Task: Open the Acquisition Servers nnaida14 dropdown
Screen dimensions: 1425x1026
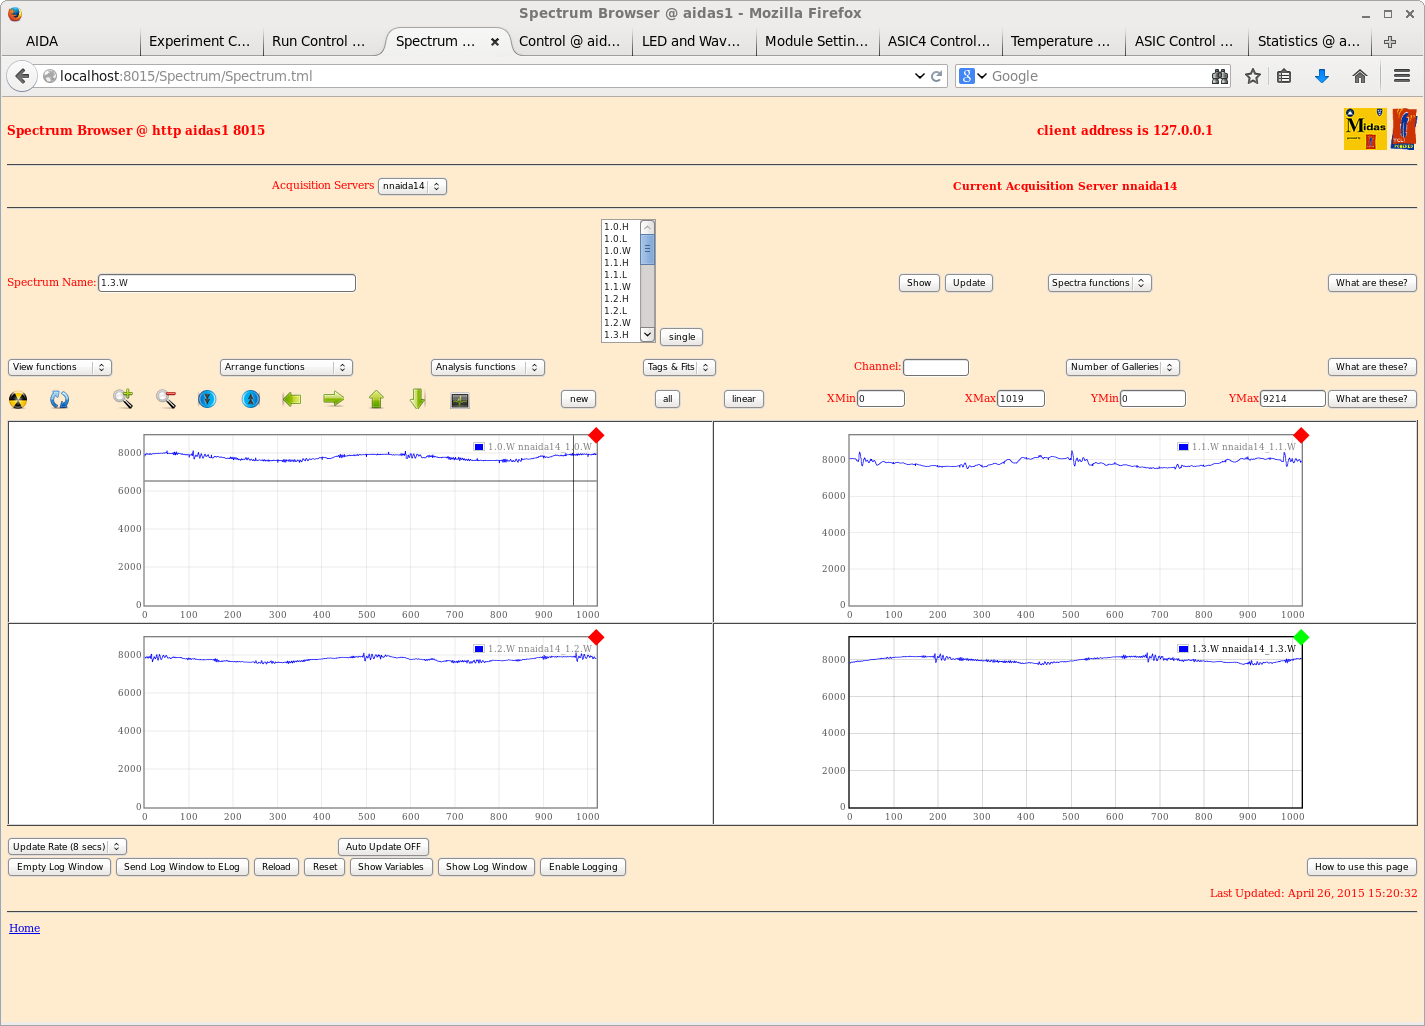Action: pyautogui.click(x=412, y=186)
